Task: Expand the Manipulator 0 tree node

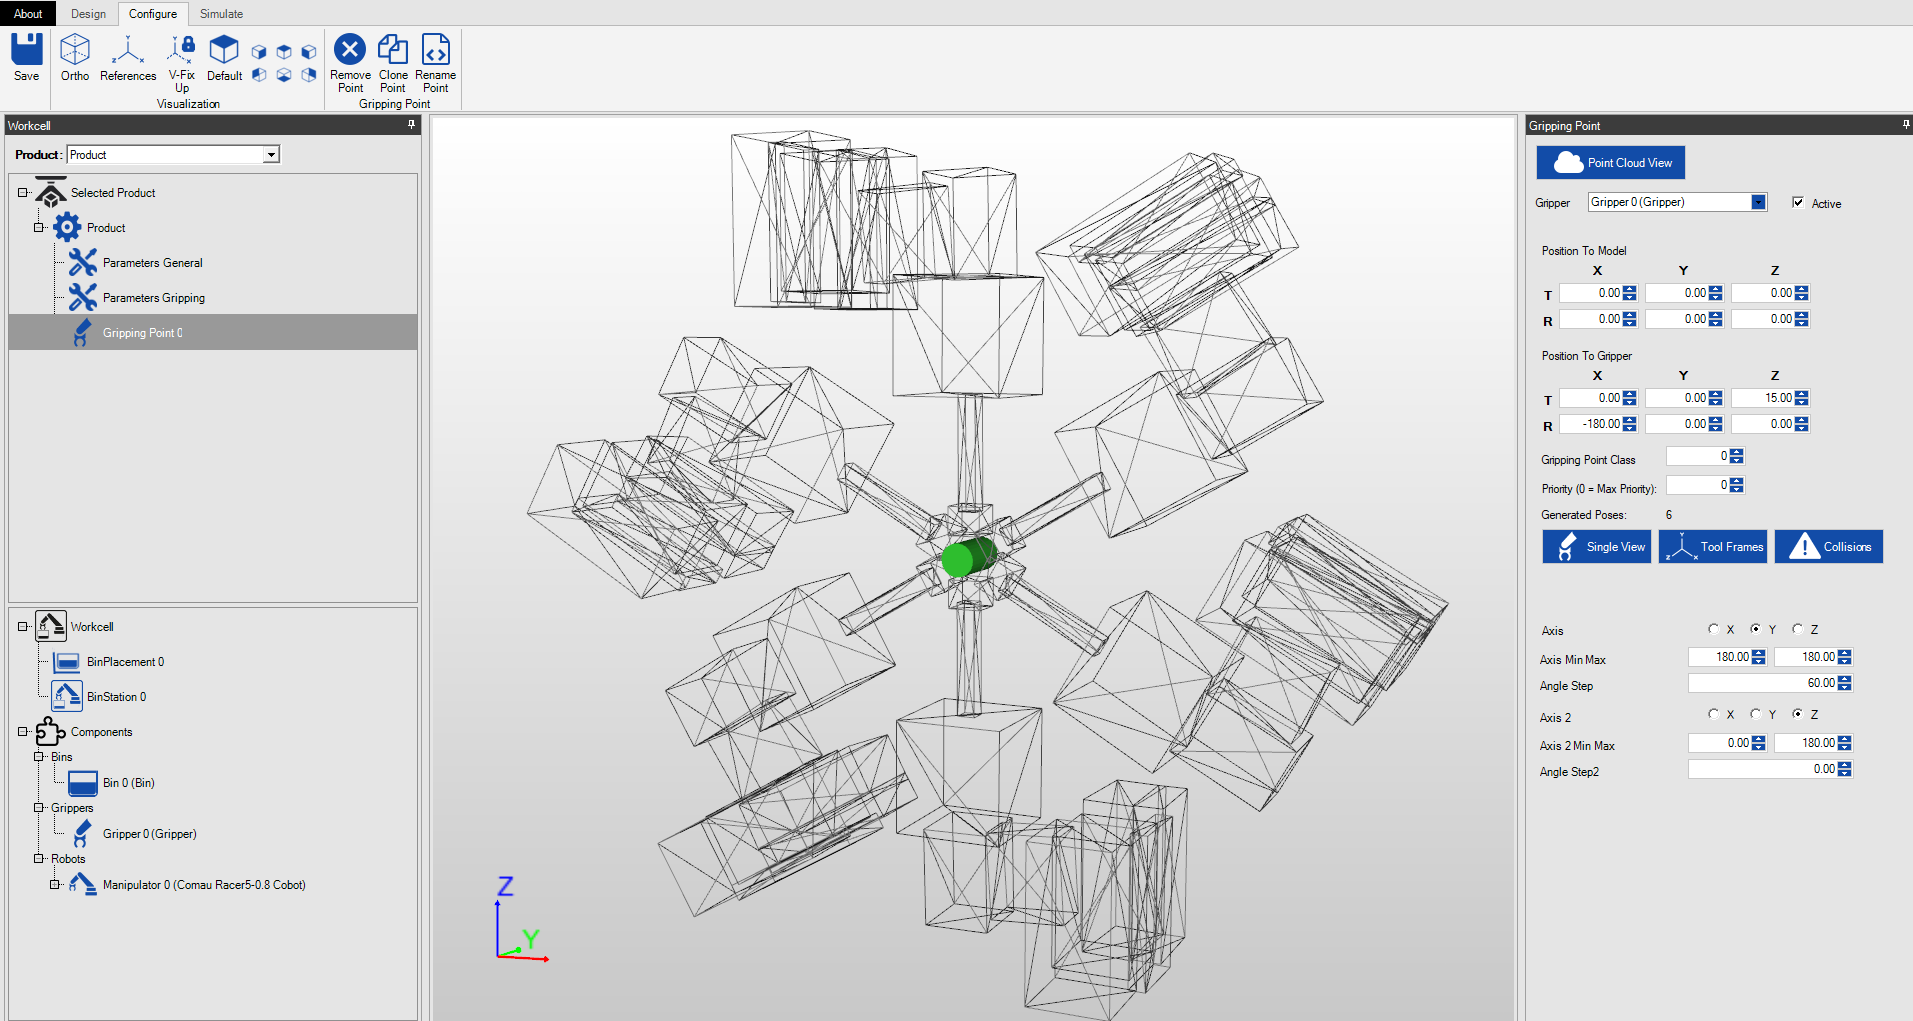Action: (x=55, y=885)
